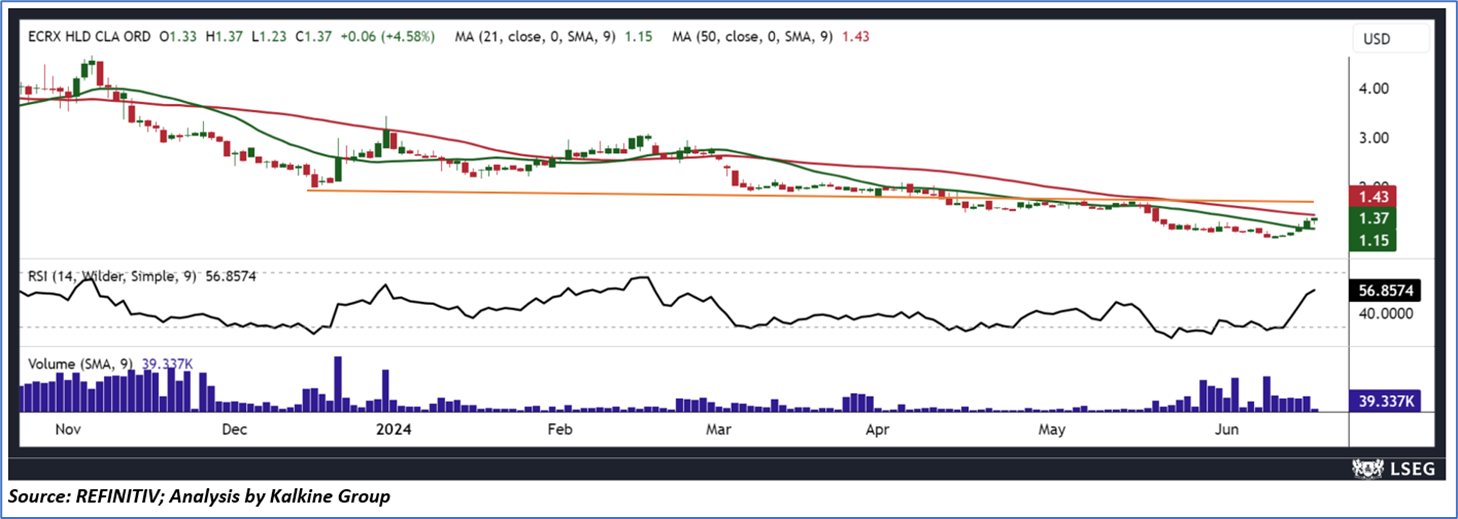The width and height of the screenshot is (1458, 519).
Task: Click the 3.00 price axis label
Action: [x=1373, y=138]
